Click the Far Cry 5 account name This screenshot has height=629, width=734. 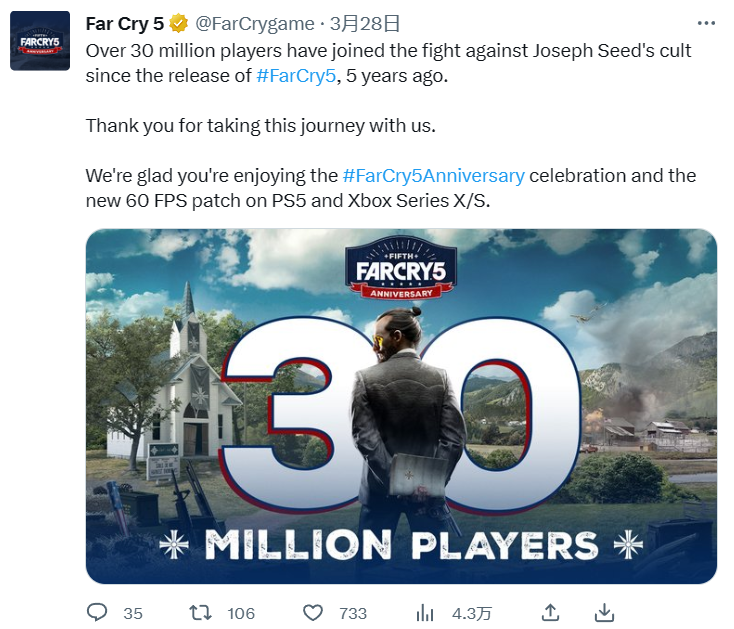coord(125,23)
